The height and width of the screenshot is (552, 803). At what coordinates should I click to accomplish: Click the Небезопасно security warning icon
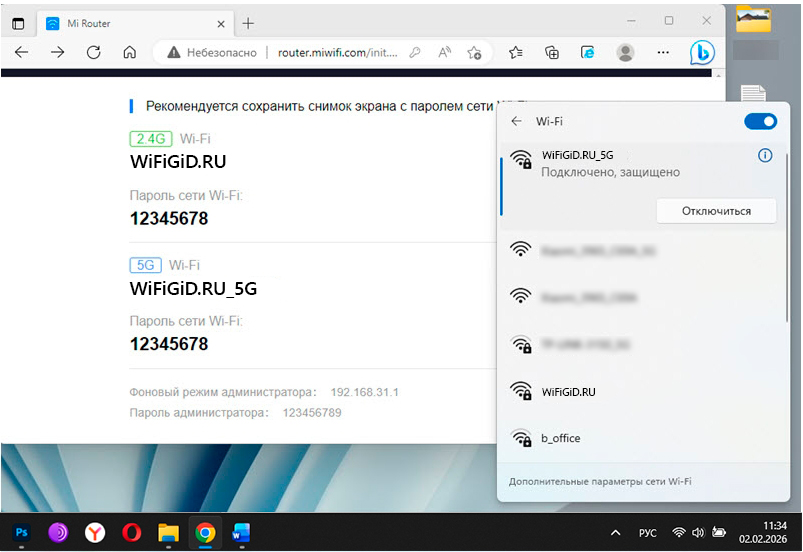(174, 52)
